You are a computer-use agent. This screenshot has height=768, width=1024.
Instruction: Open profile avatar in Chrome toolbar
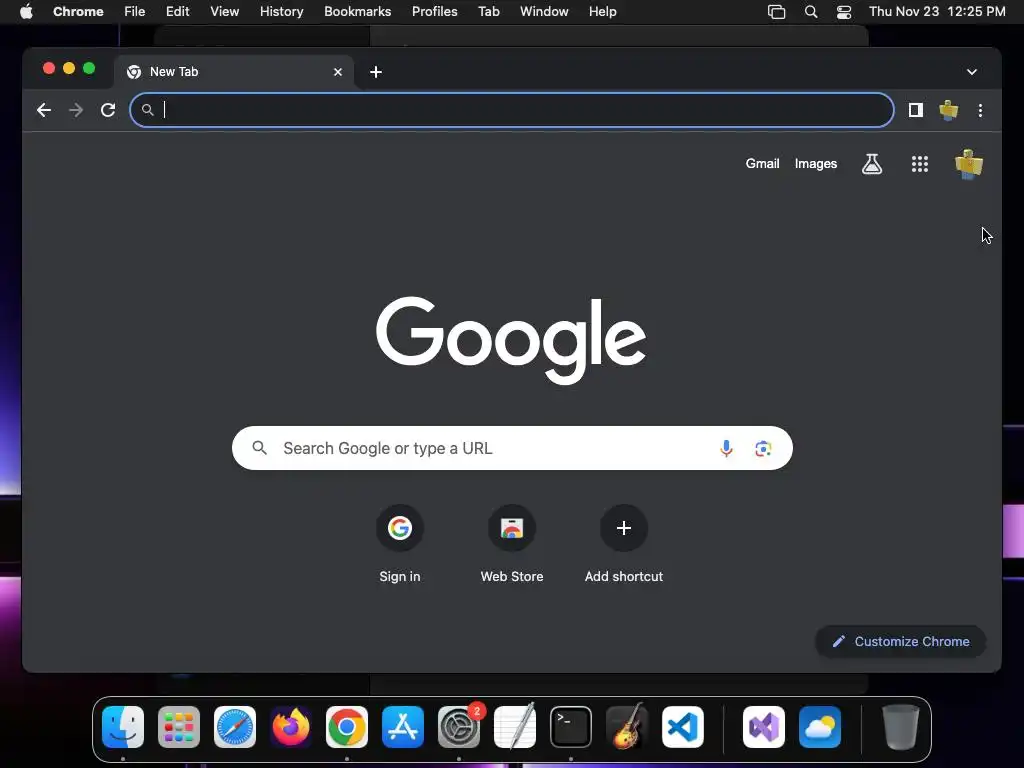pyautogui.click(x=948, y=110)
